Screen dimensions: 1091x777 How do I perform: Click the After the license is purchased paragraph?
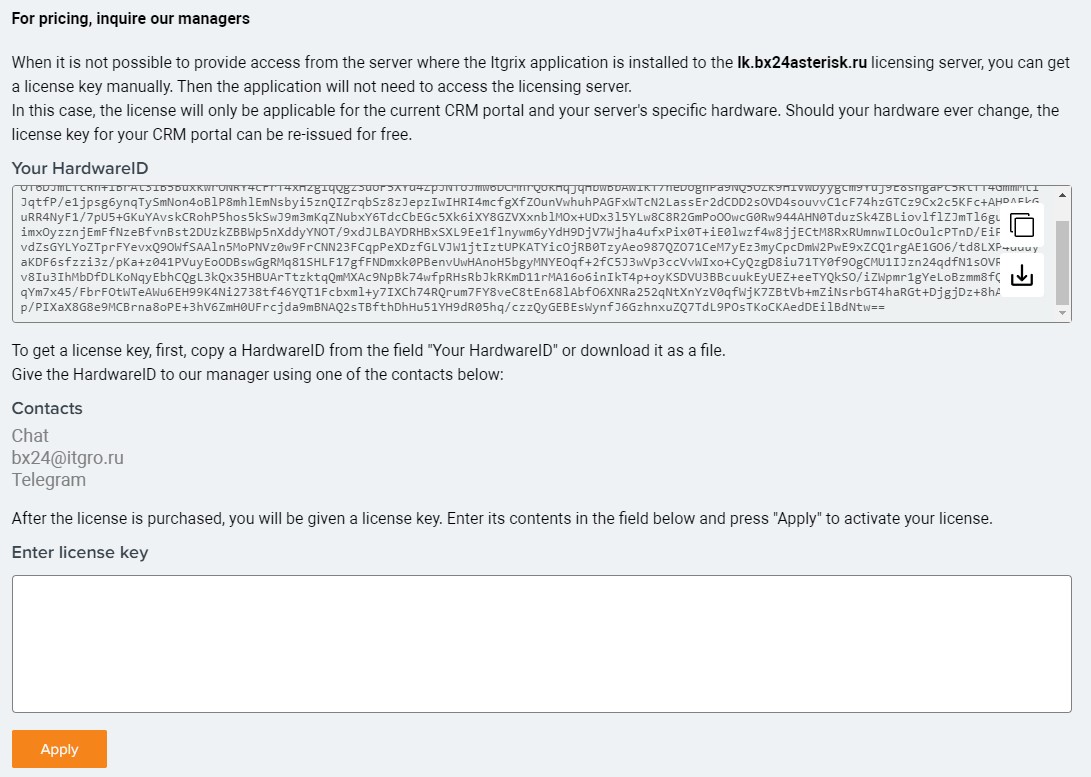pyautogui.click(x=502, y=519)
